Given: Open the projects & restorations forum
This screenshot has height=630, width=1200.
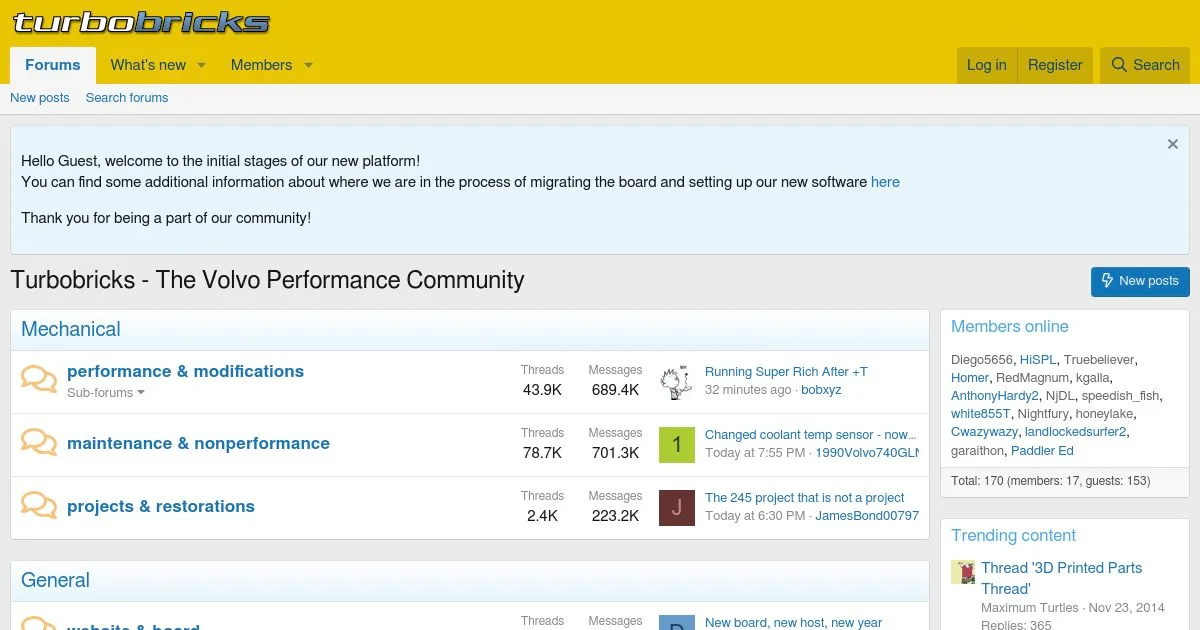Looking at the screenshot, I should pos(161,506).
